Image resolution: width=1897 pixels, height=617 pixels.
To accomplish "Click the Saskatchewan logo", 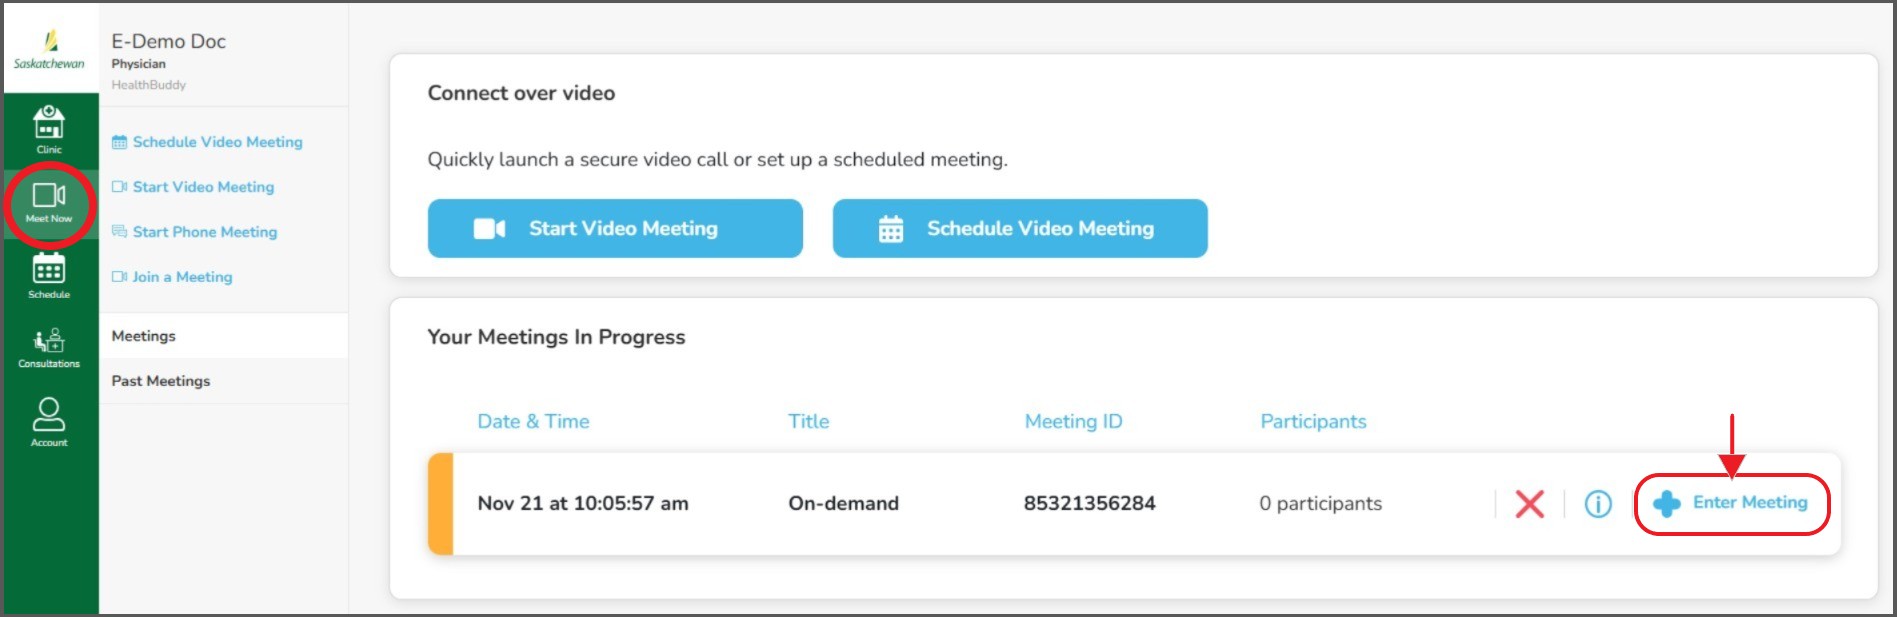I will (x=49, y=49).
